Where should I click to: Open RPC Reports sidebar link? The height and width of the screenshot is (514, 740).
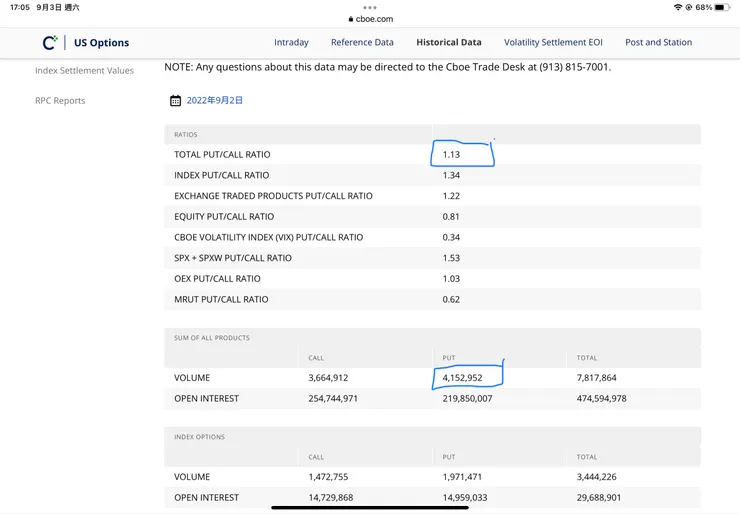pos(60,101)
